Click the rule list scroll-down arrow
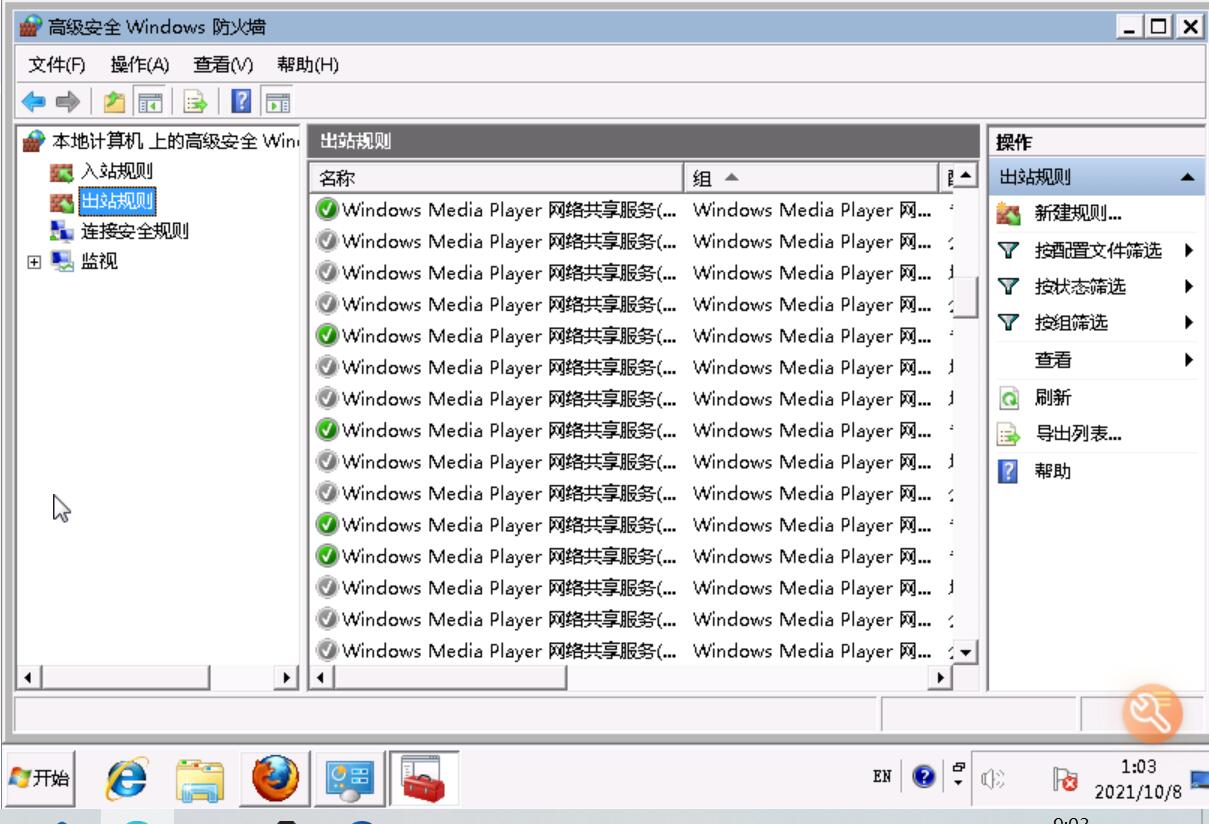Image resolution: width=1209 pixels, height=824 pixels. pos(965,652)
